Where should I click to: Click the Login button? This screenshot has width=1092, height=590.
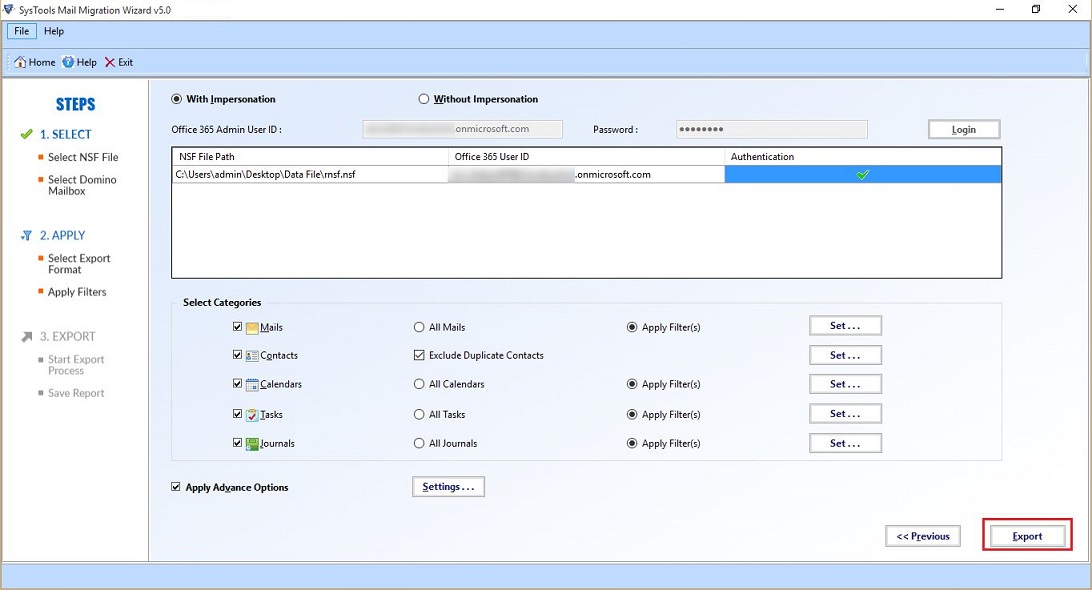pos(964,130)
